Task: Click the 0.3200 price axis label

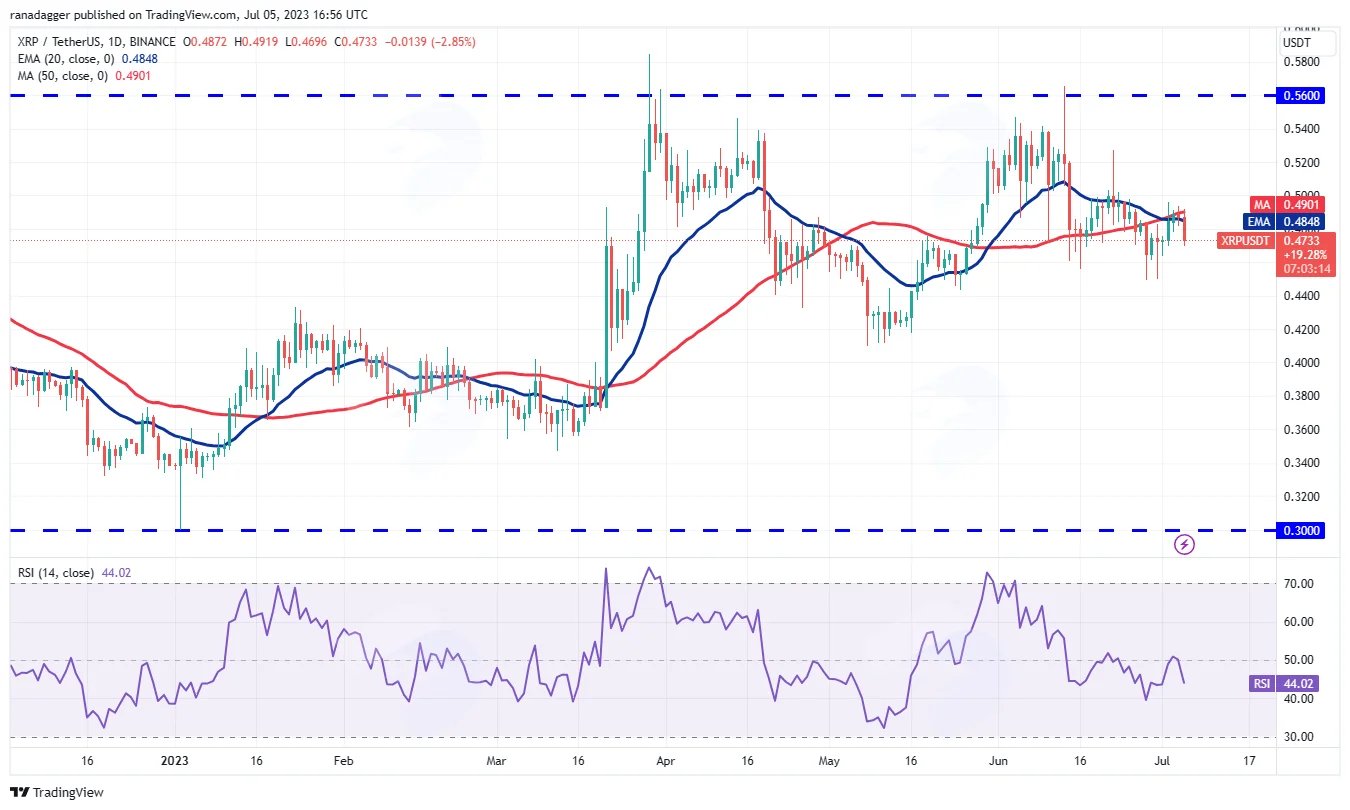Action: [x=1299, y=496]
